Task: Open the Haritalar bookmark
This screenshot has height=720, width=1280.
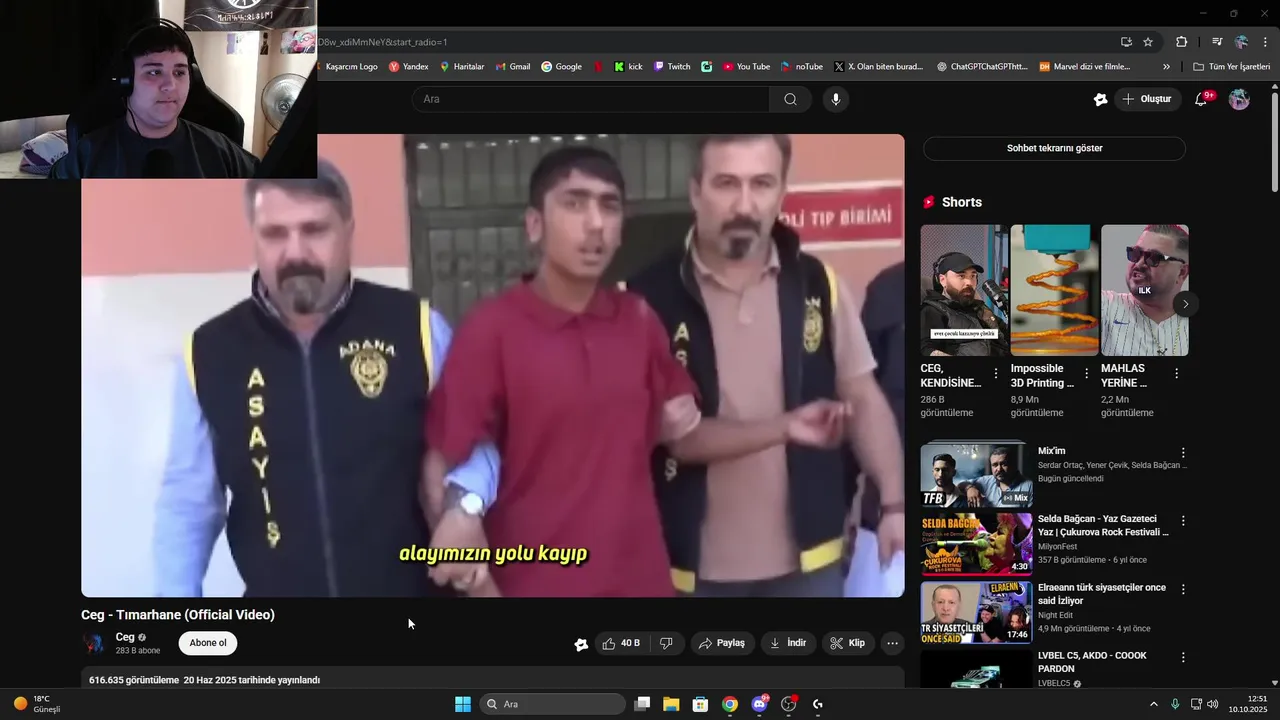Action: (x=461, y=67)
